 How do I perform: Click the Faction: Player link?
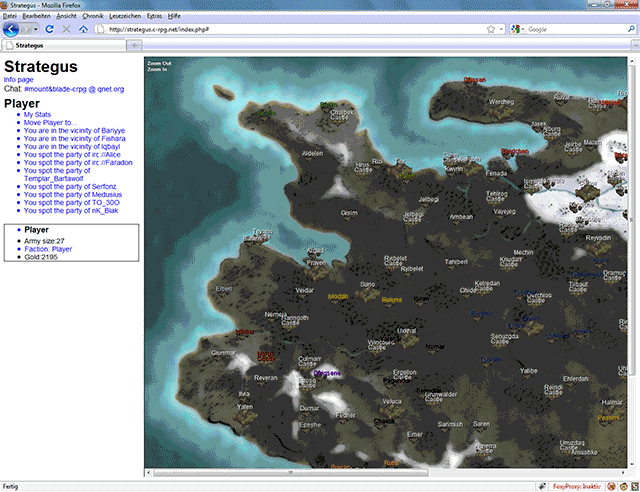pyautogui.click(x=48, y=249)
